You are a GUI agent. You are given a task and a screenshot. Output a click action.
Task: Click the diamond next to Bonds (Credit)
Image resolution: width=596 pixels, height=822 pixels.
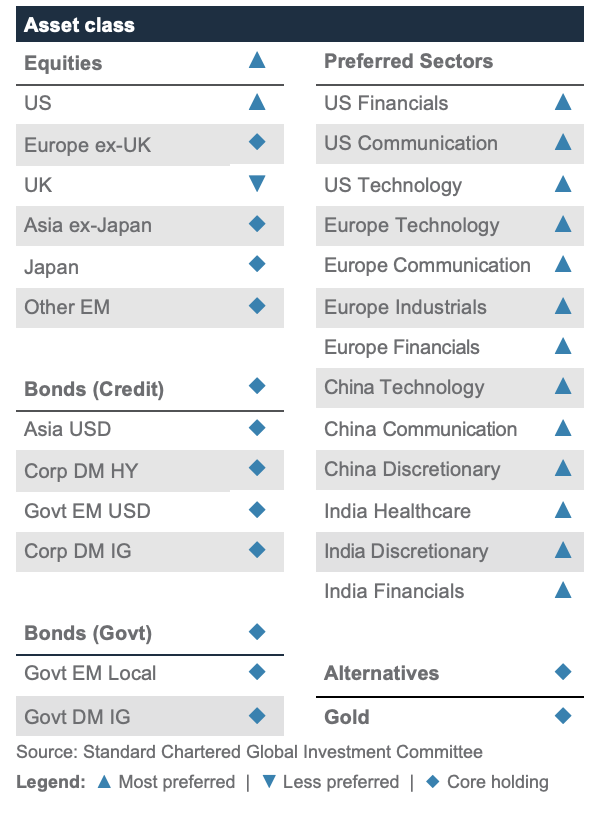[x=257, y=386]
